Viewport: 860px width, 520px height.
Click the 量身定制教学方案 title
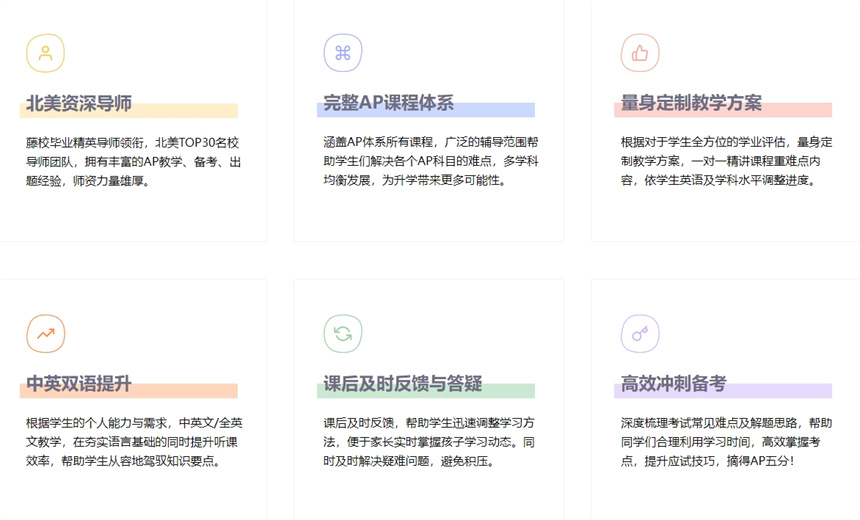coord(691,104)
